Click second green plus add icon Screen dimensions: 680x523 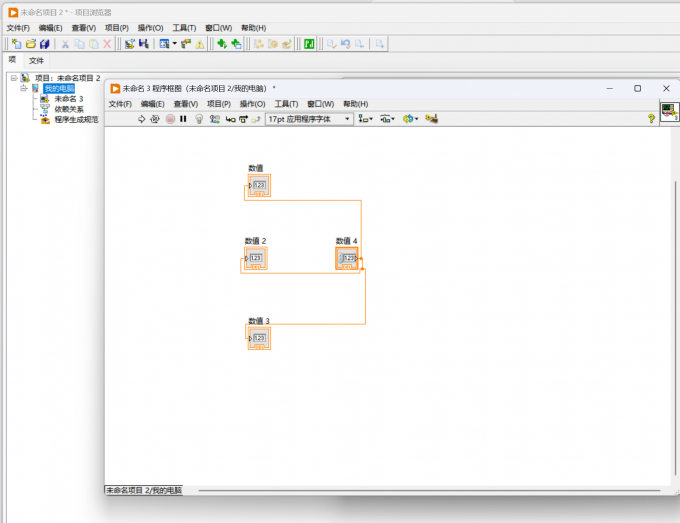point(236,44)
